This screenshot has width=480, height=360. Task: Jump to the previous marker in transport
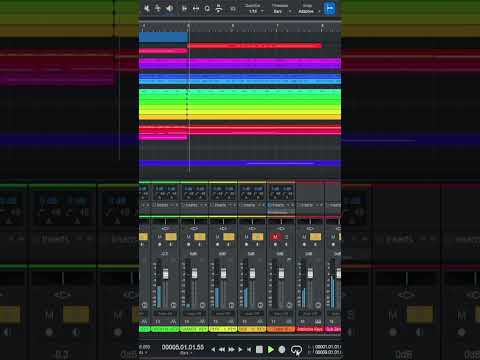(213, 349)
